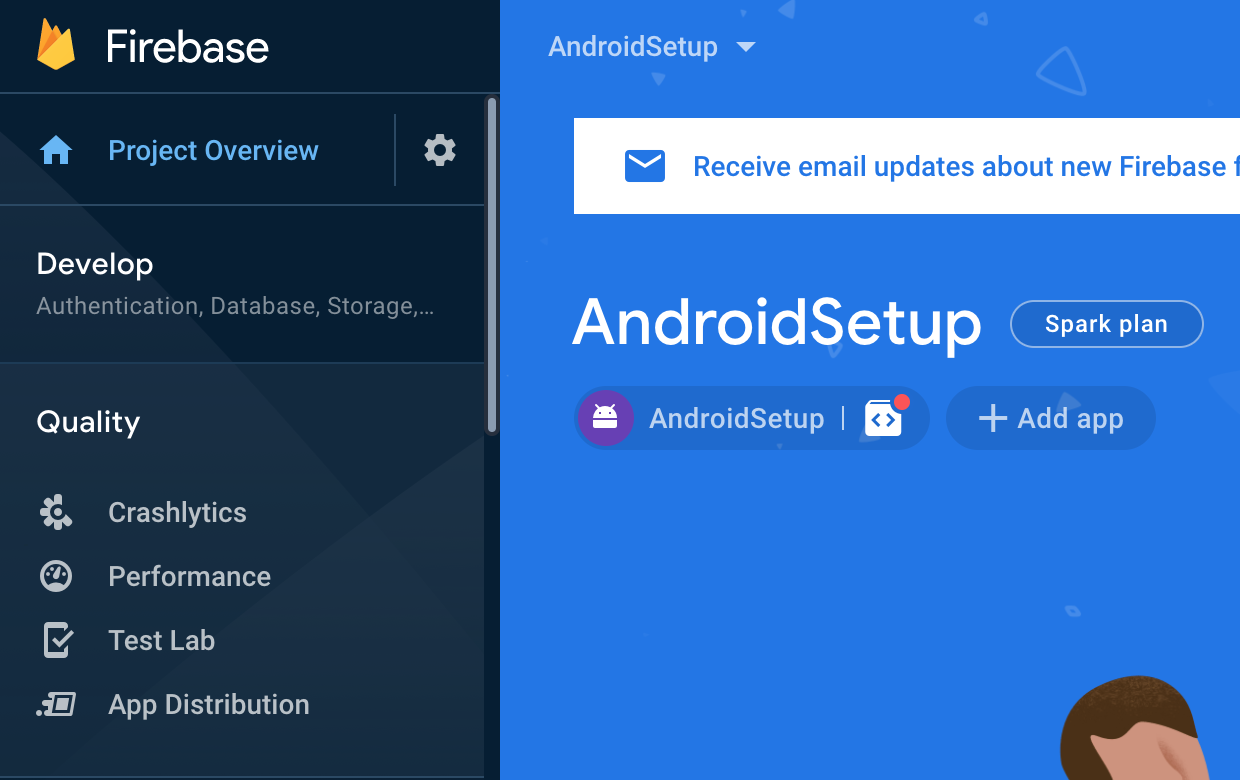The image size is (1240, 780).
Task: Click the Project Overview home icon
Action: (x=56, y=150)
